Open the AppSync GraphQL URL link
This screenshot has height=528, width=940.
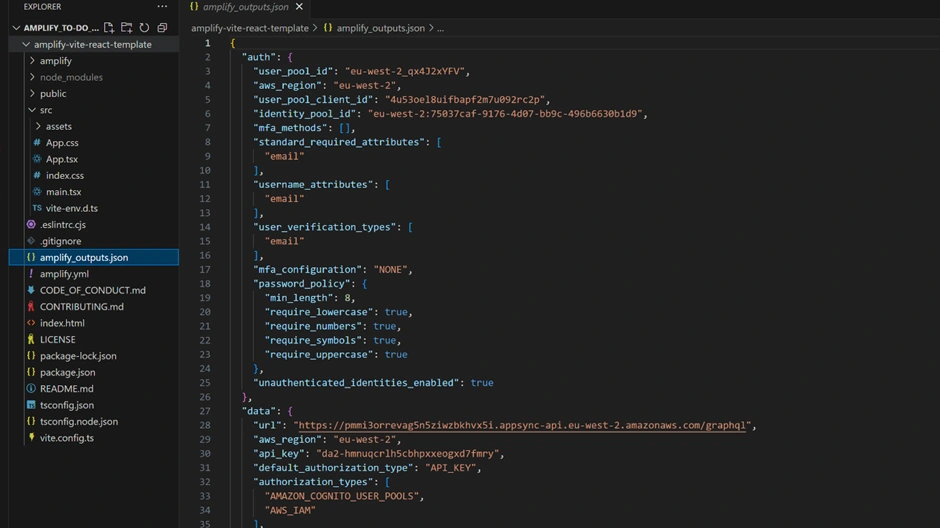pos(521,425)
